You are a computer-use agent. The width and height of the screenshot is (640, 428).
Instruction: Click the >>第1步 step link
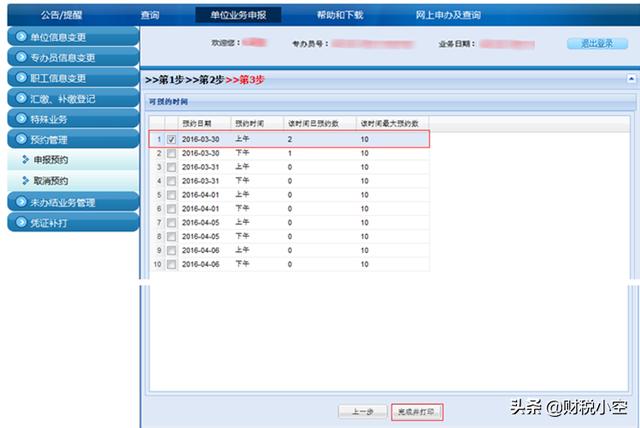[x=164, y=80]
